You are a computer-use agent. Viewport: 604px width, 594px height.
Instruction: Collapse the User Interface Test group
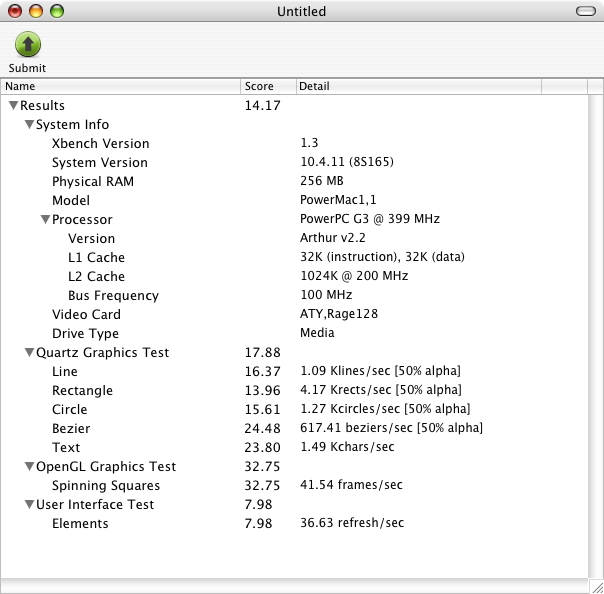[29, 505]
